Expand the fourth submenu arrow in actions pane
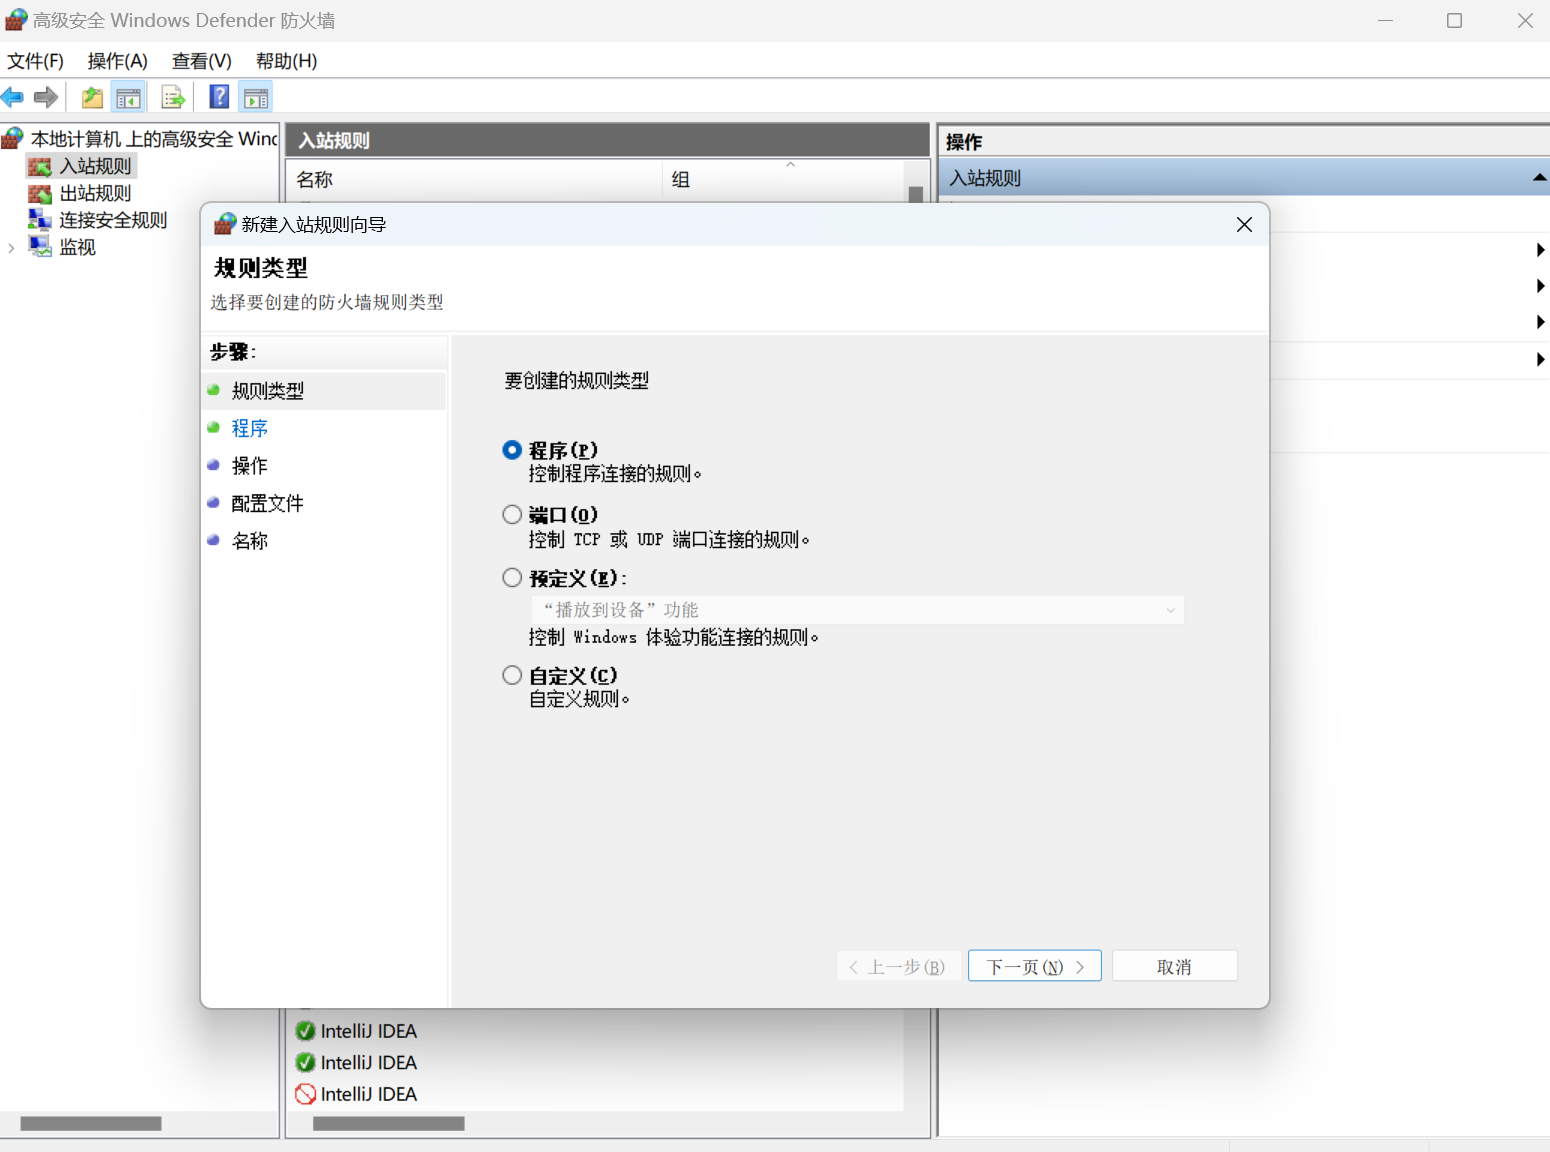 1540,359
